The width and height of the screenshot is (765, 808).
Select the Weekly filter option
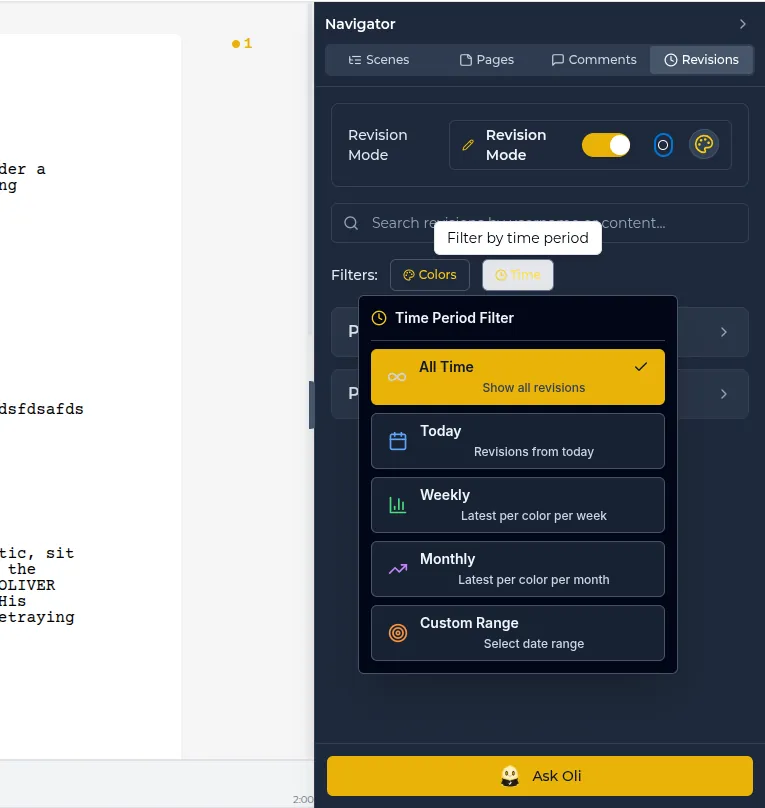tap(518, 505)
